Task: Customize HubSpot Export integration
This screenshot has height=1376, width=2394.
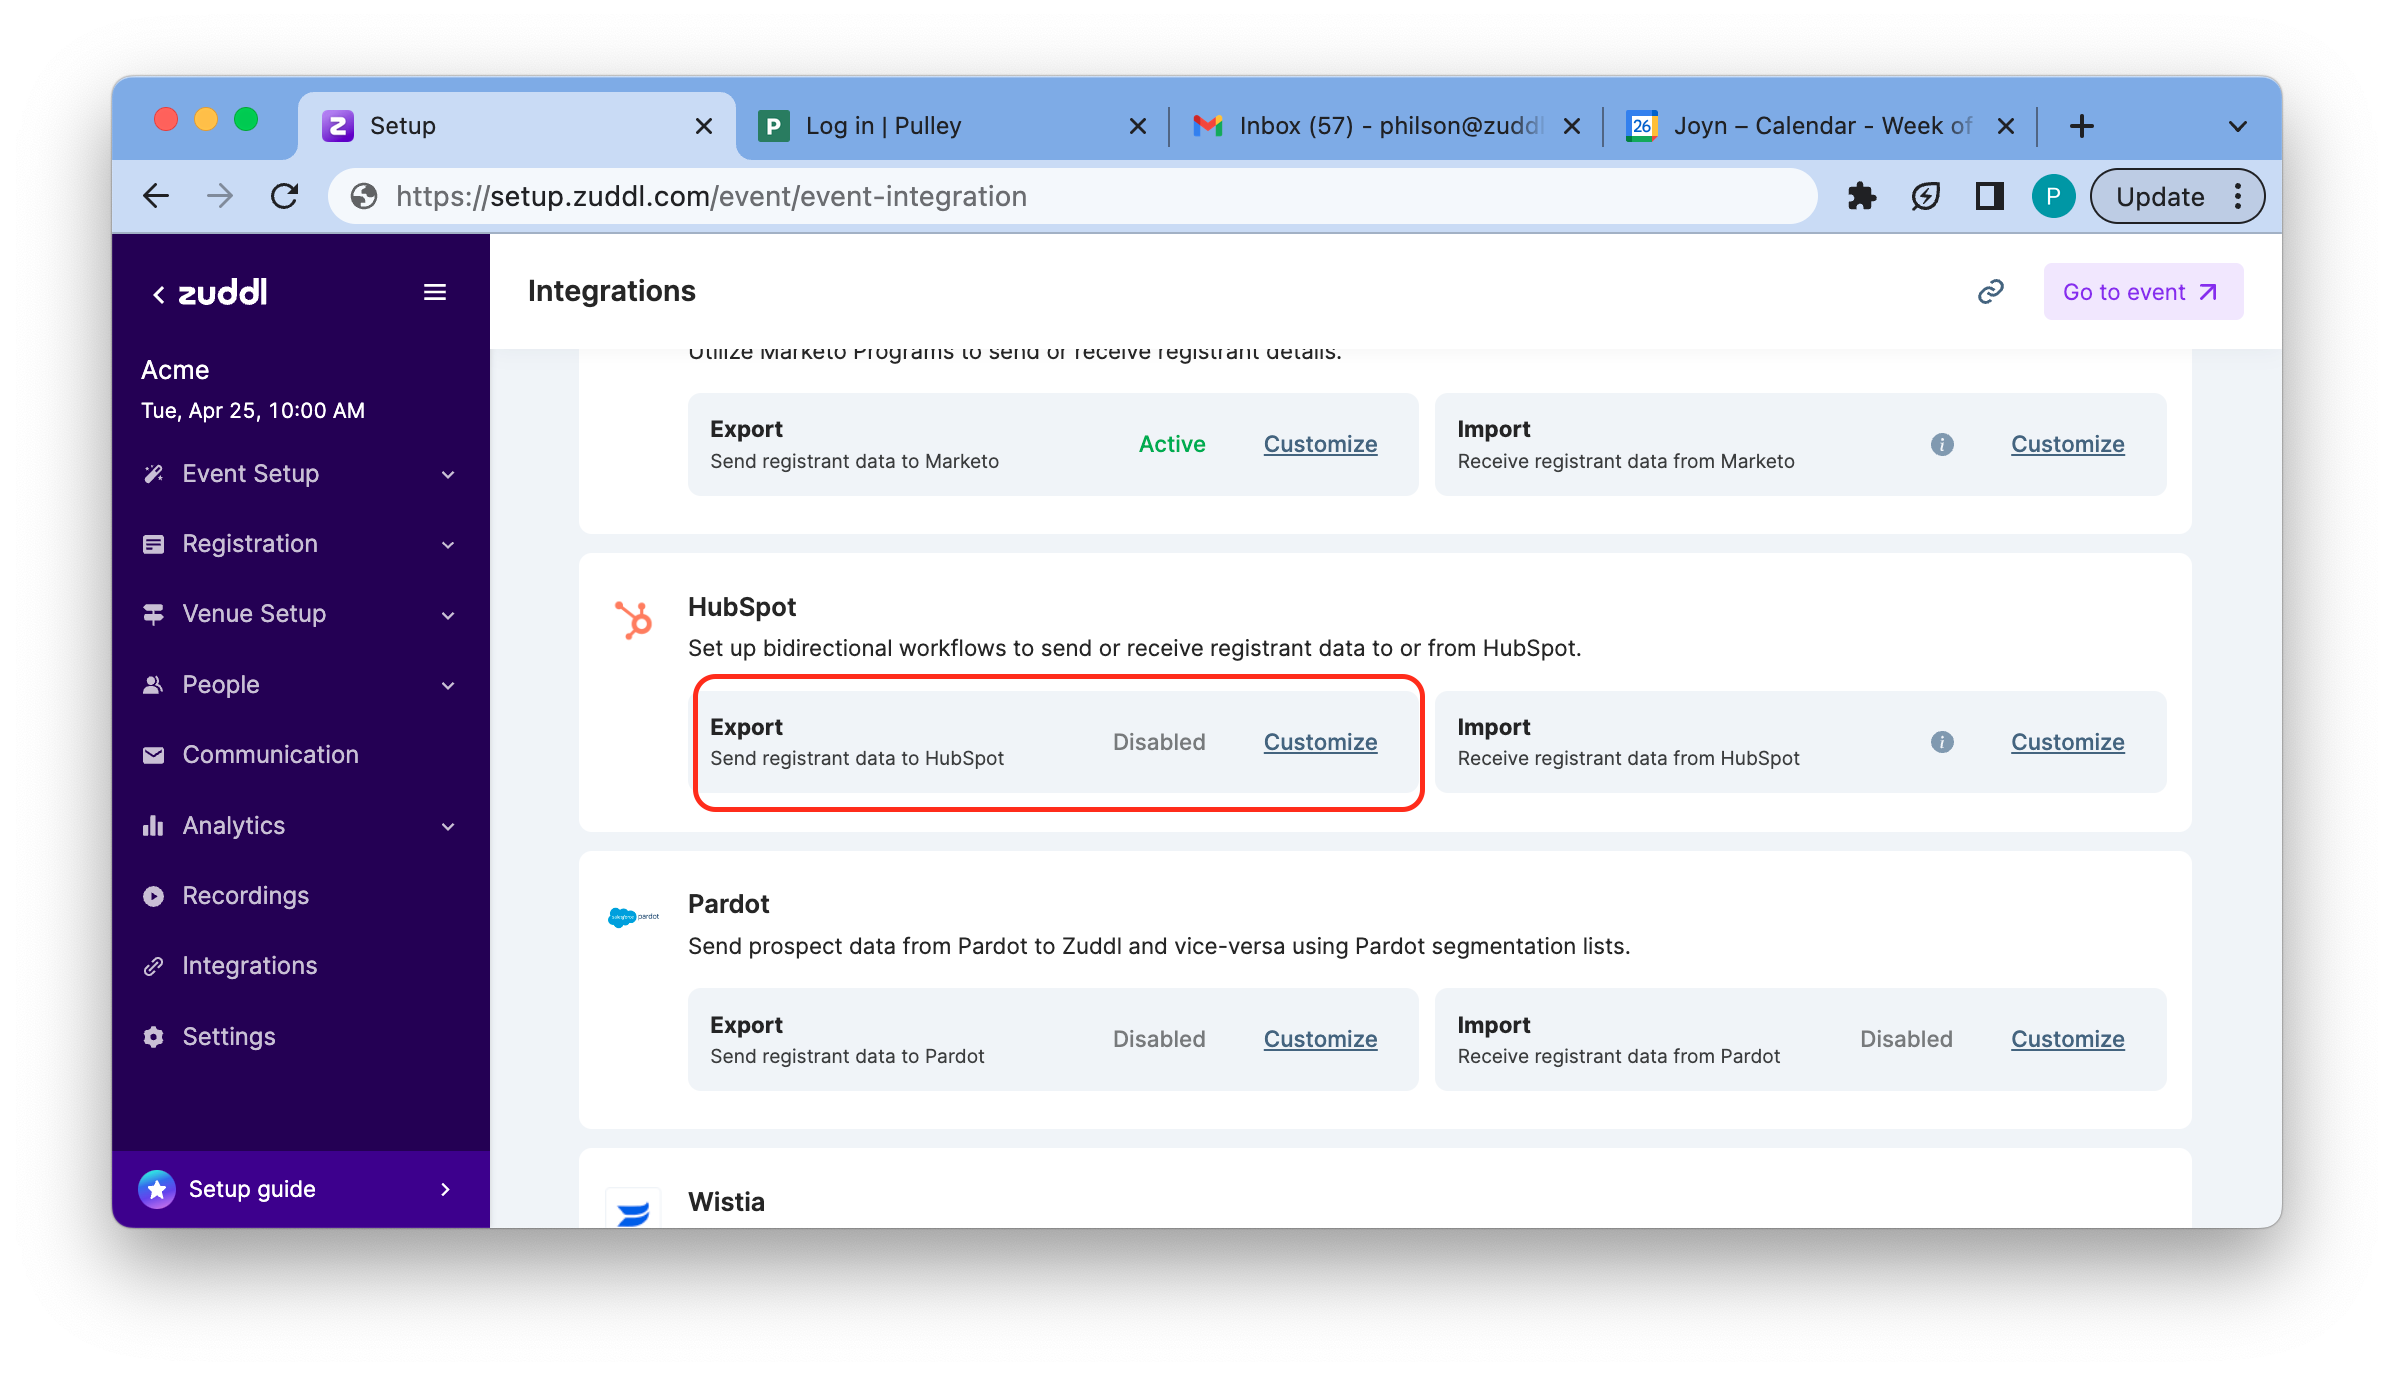Action: [x=1320, y=741]
